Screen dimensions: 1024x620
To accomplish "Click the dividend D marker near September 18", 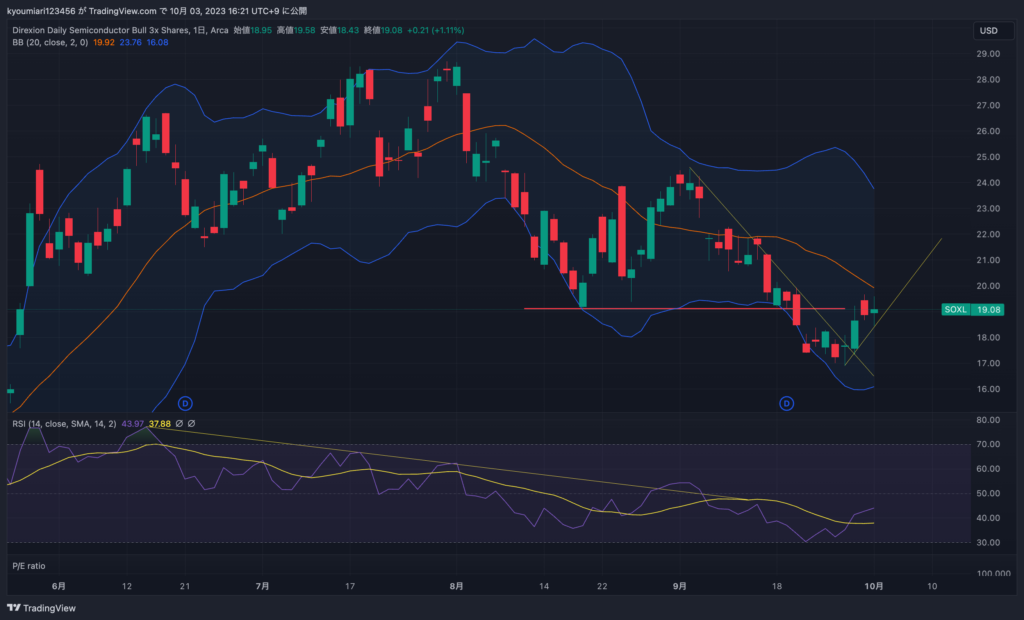I will click(786, 403).
